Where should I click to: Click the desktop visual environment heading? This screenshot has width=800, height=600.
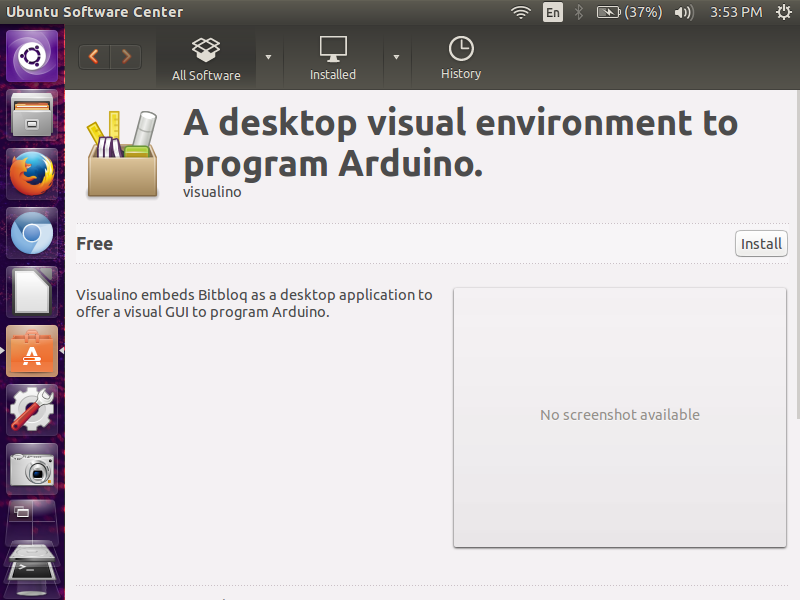pyautogui.click(x=461, y=143)
